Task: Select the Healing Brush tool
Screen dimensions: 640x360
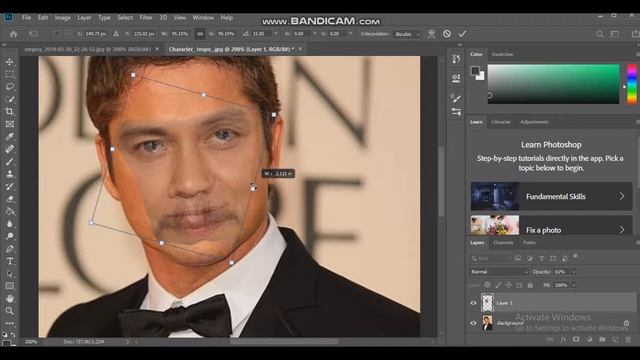Action: tap(9, 149)
